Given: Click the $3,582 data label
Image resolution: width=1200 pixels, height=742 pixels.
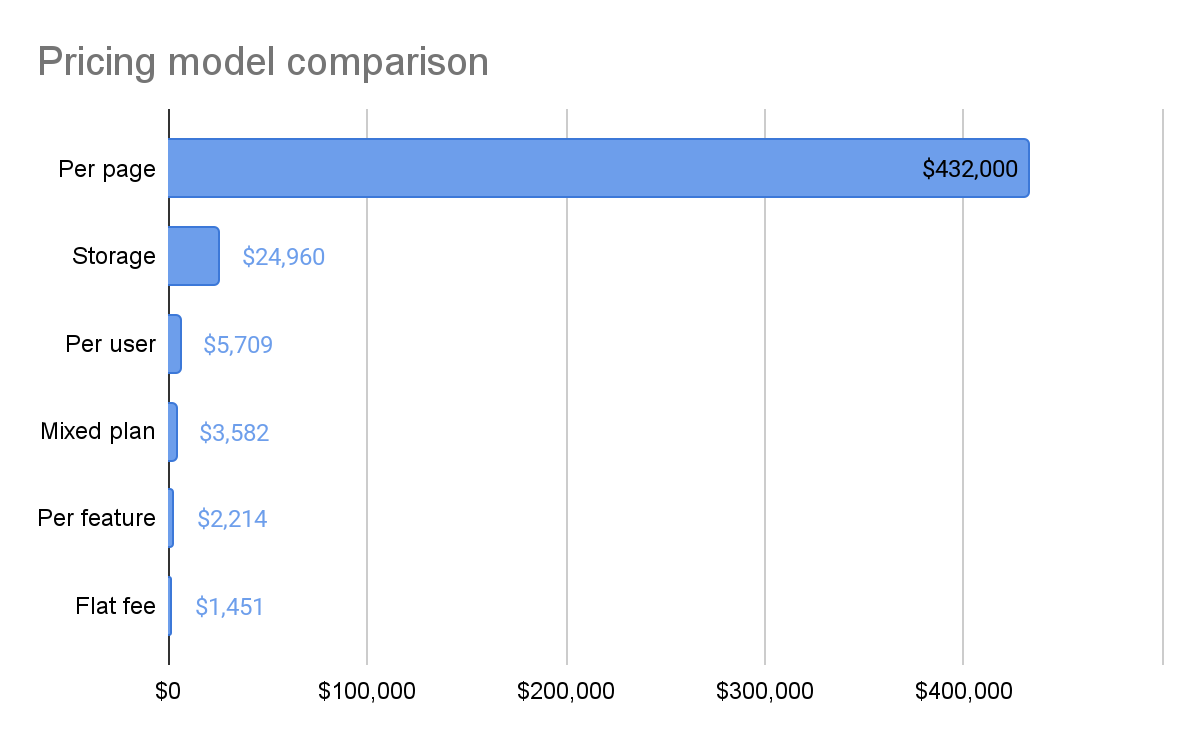Looking at the screenshot, I should 234,433.
